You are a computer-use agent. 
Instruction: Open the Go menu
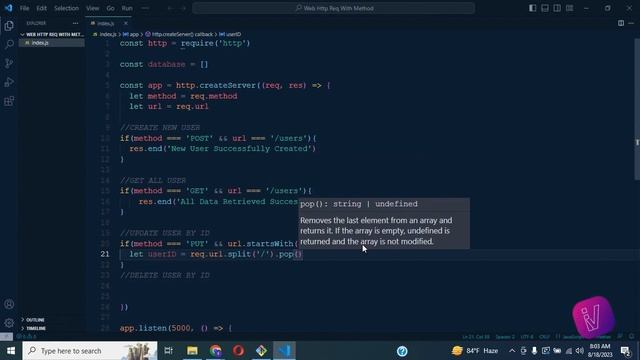coord(111,8)
